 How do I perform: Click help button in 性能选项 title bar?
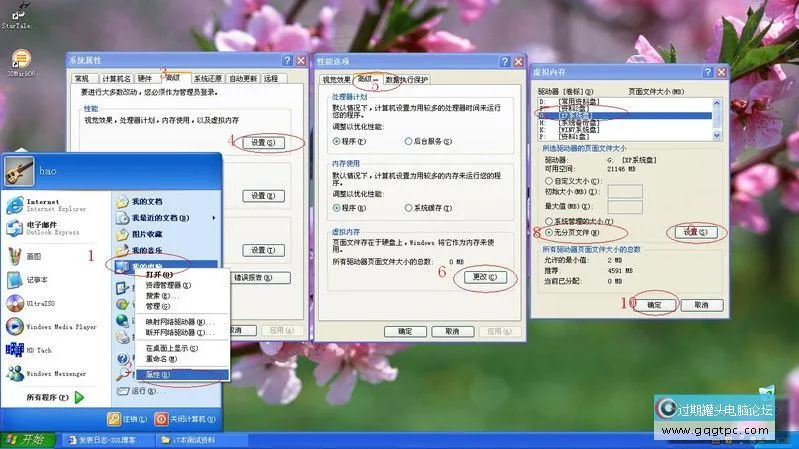pyautogui.click(x=504, y=62)
